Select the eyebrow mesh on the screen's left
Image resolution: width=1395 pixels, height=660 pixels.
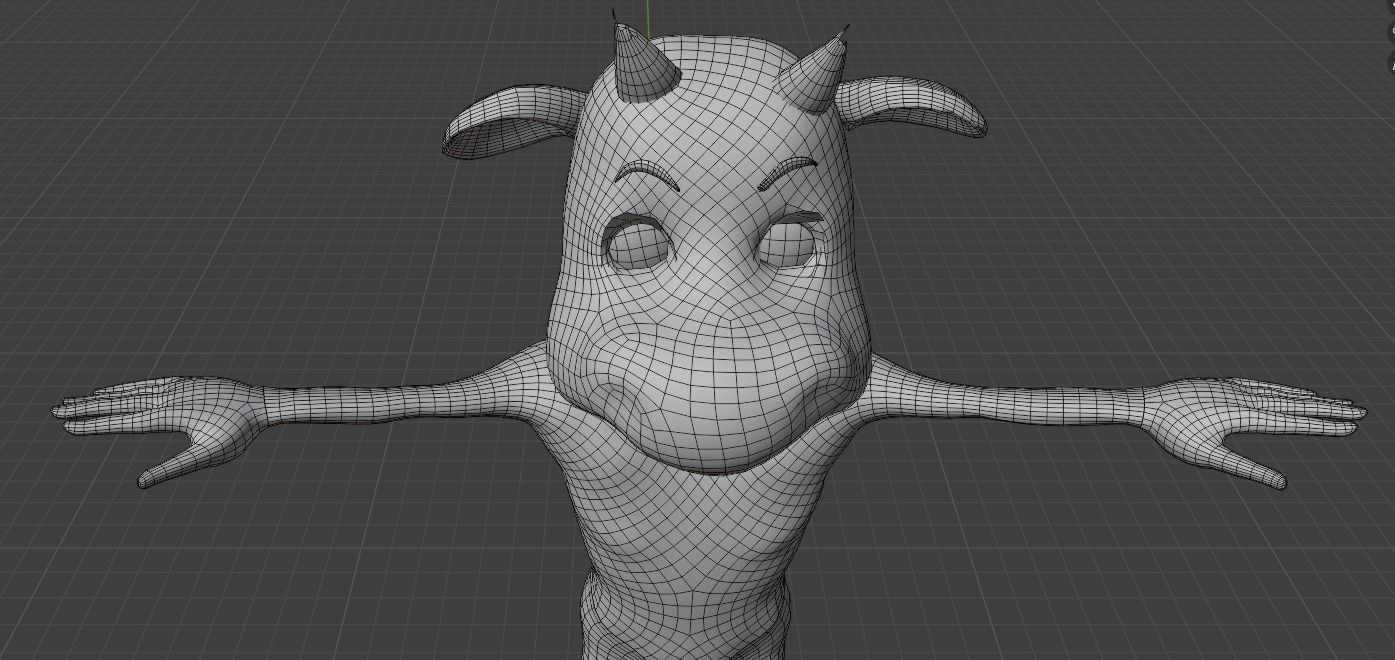(x=648, y=175)
